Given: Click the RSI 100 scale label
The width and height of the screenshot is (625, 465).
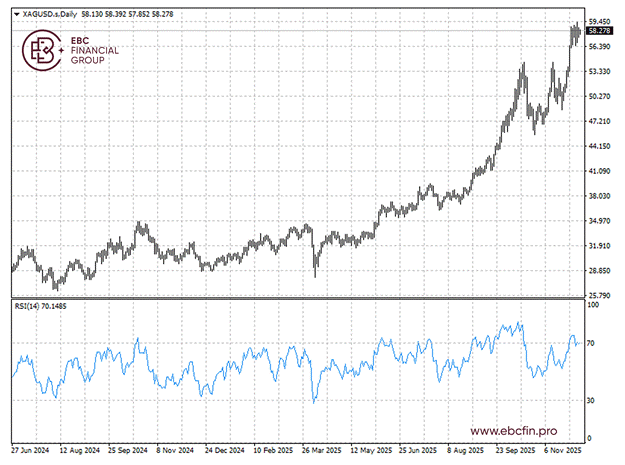Looking at the screenshot, I should [593, 305].
